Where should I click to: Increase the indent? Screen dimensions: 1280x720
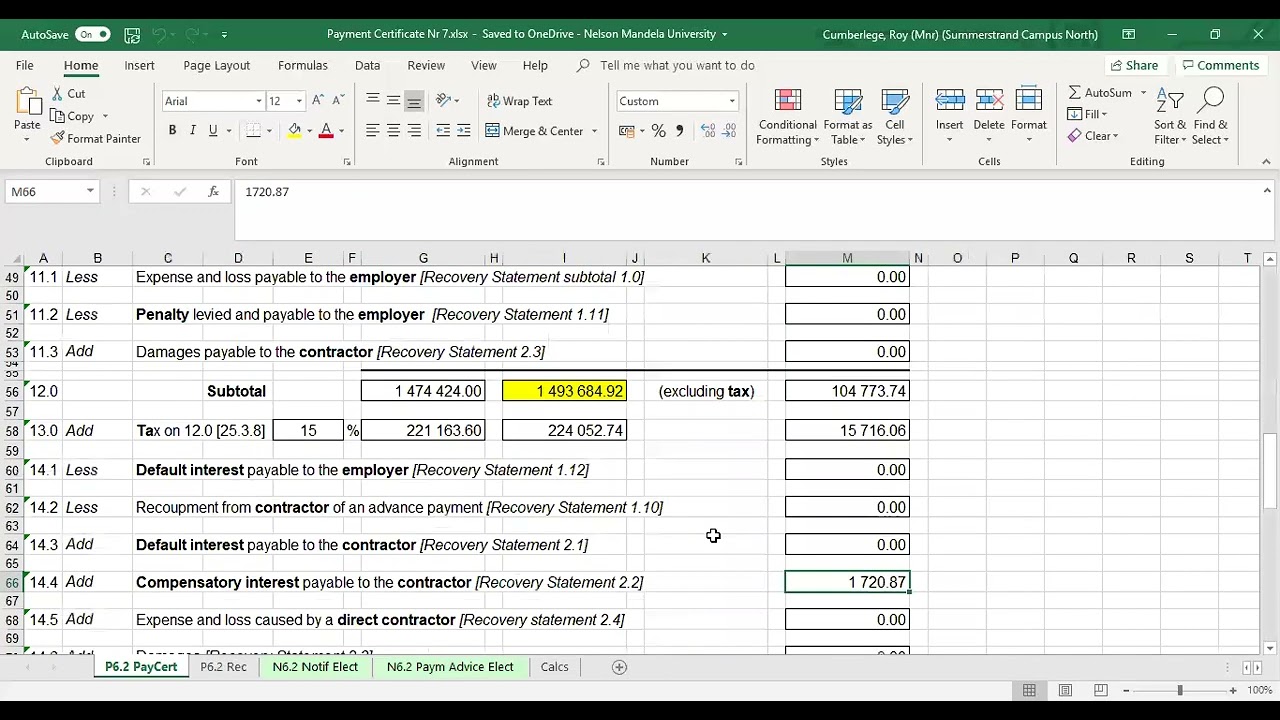click(x=465, y=131)
